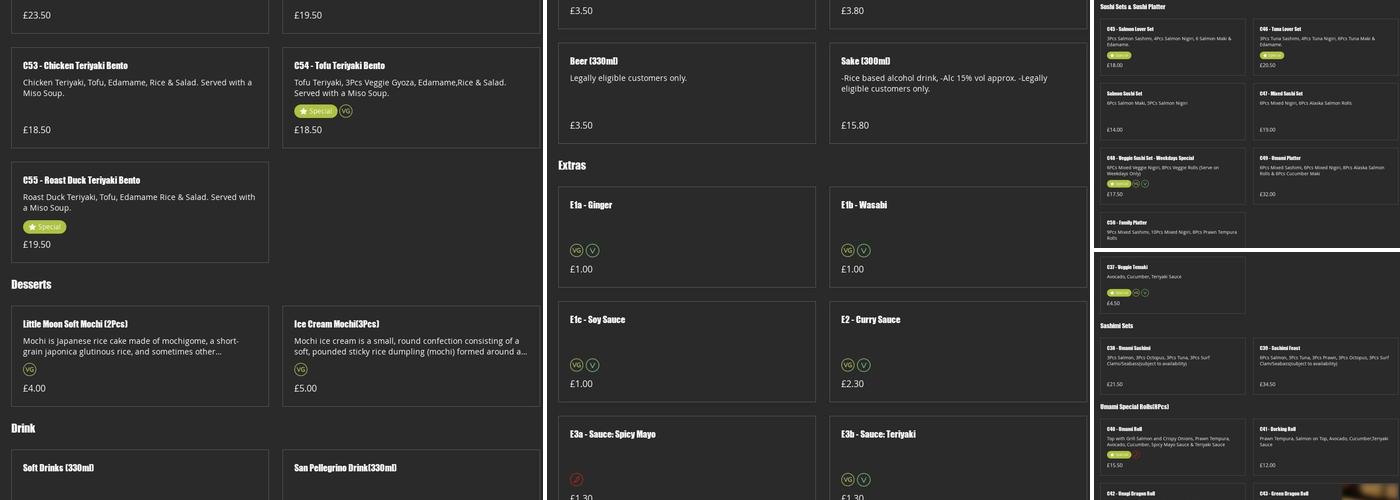Viewport: 1400px width, 500px height.
Task: Select the C39 Sashimi Feast card
Action: 1324,366
